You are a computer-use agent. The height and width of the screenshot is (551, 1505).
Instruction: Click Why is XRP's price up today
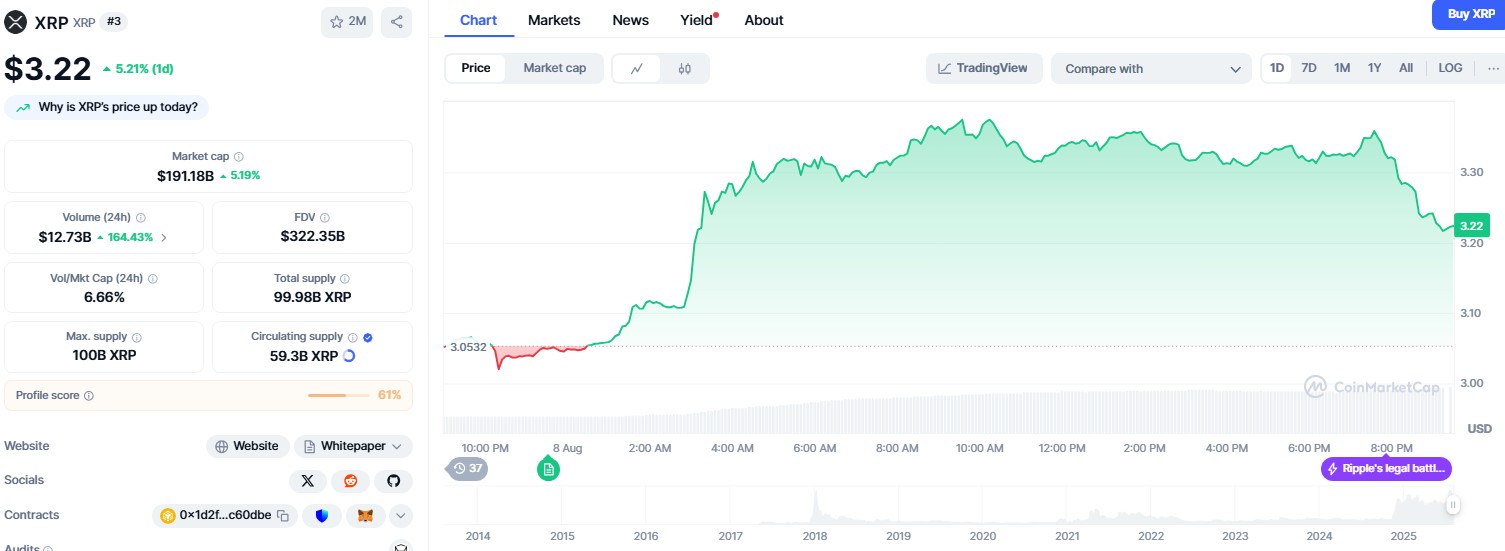(x=107, y=107)
